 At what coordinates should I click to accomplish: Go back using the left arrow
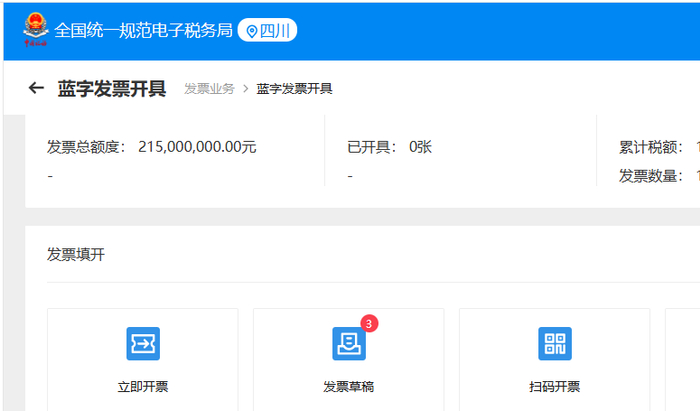point(36,88)
